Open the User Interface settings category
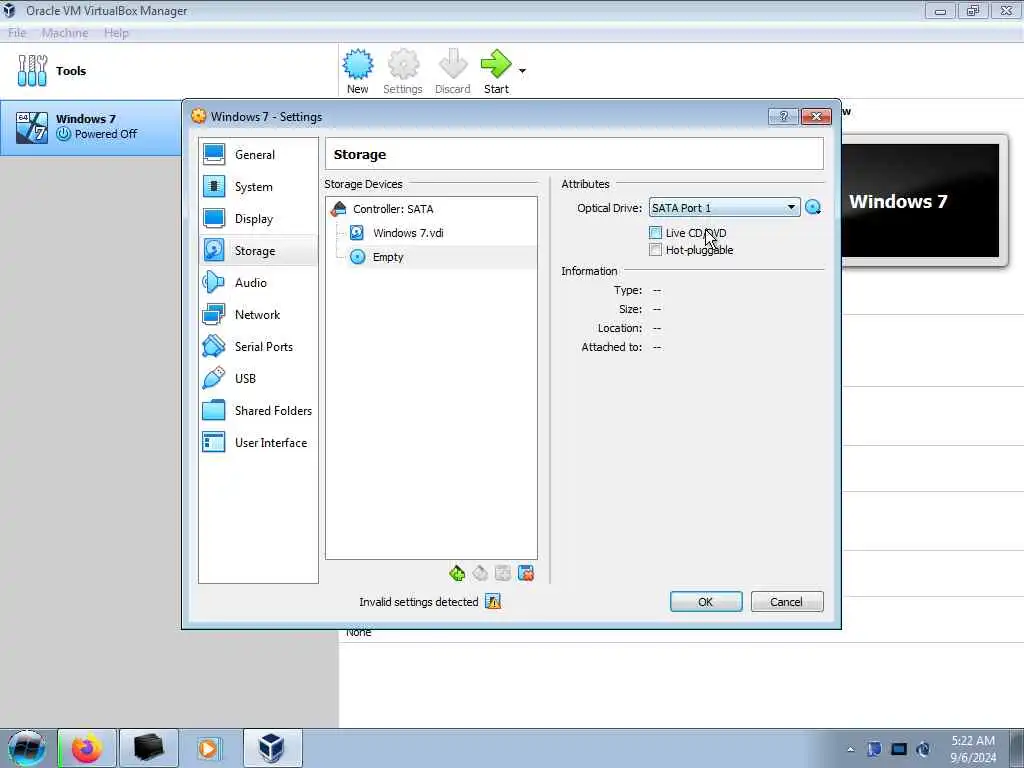Image resolution: width=1024 pixels, height=768 pixels. point(258,443)
